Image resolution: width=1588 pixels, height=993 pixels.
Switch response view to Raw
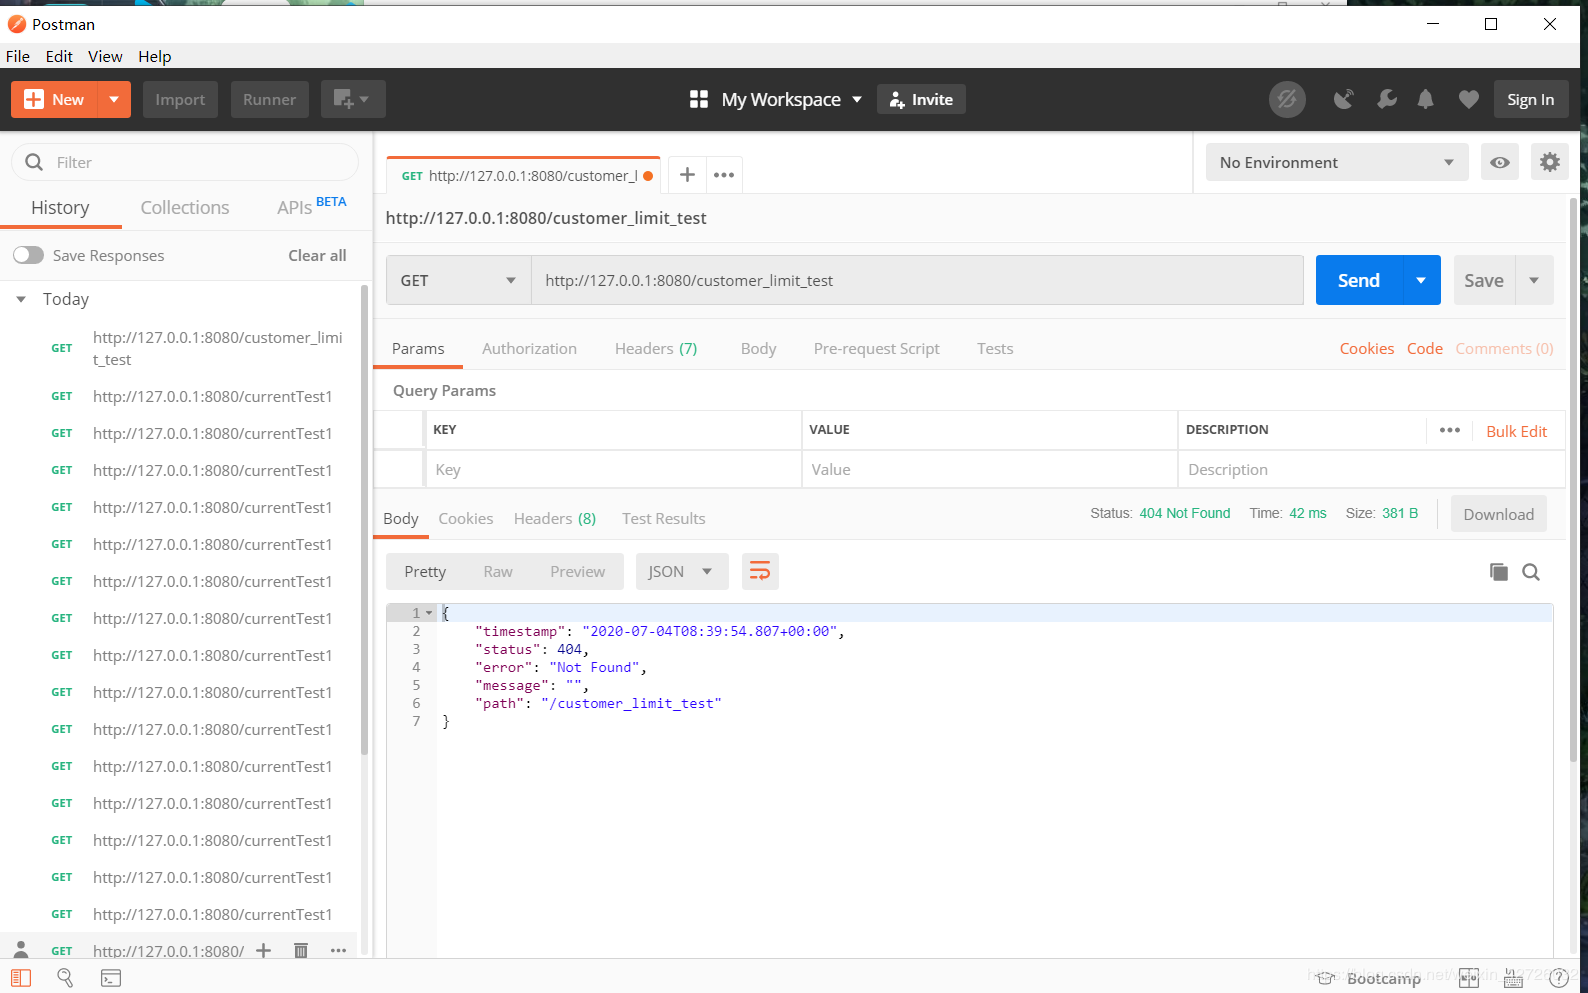[x=497, y=571]
